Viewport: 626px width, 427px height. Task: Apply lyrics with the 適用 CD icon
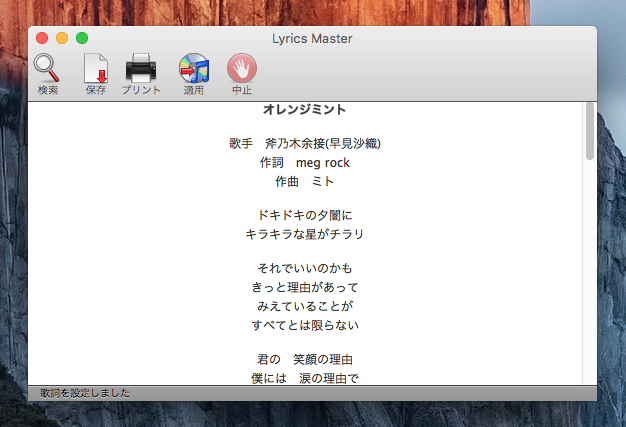click(x=194, y=68)
